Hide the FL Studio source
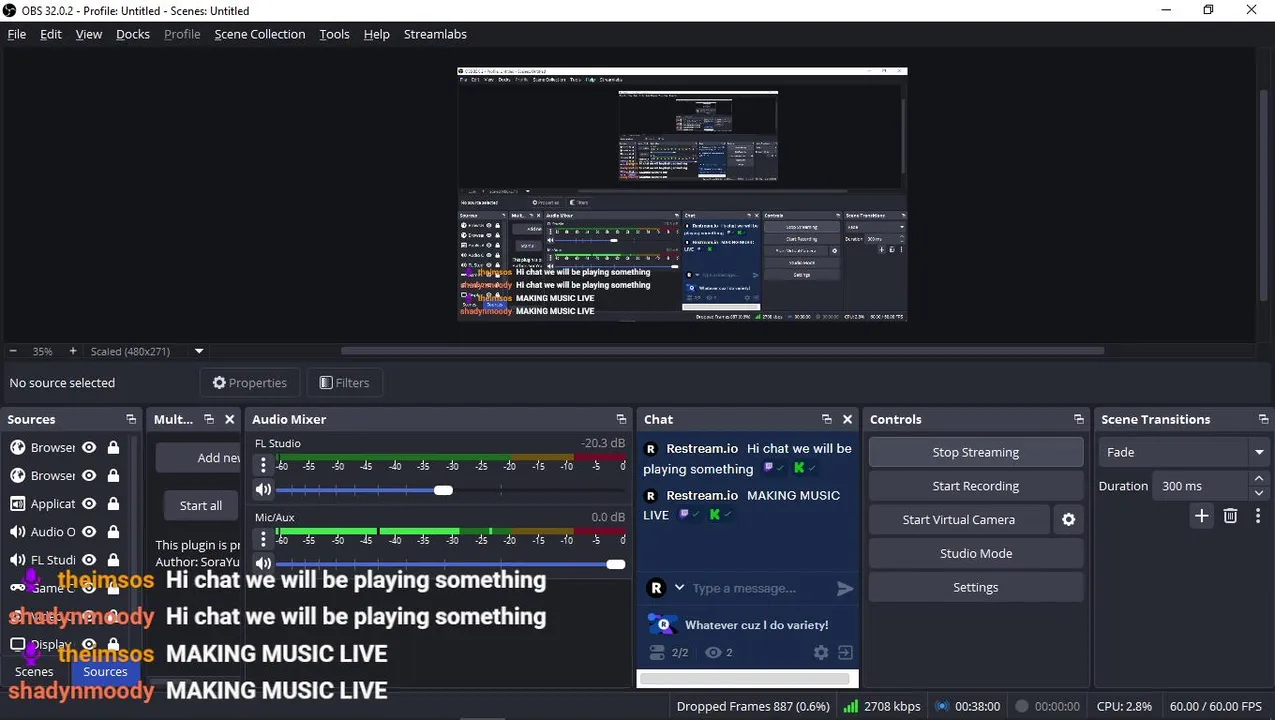The height and width of the screenshot is (720, 1275). [89, 560]
